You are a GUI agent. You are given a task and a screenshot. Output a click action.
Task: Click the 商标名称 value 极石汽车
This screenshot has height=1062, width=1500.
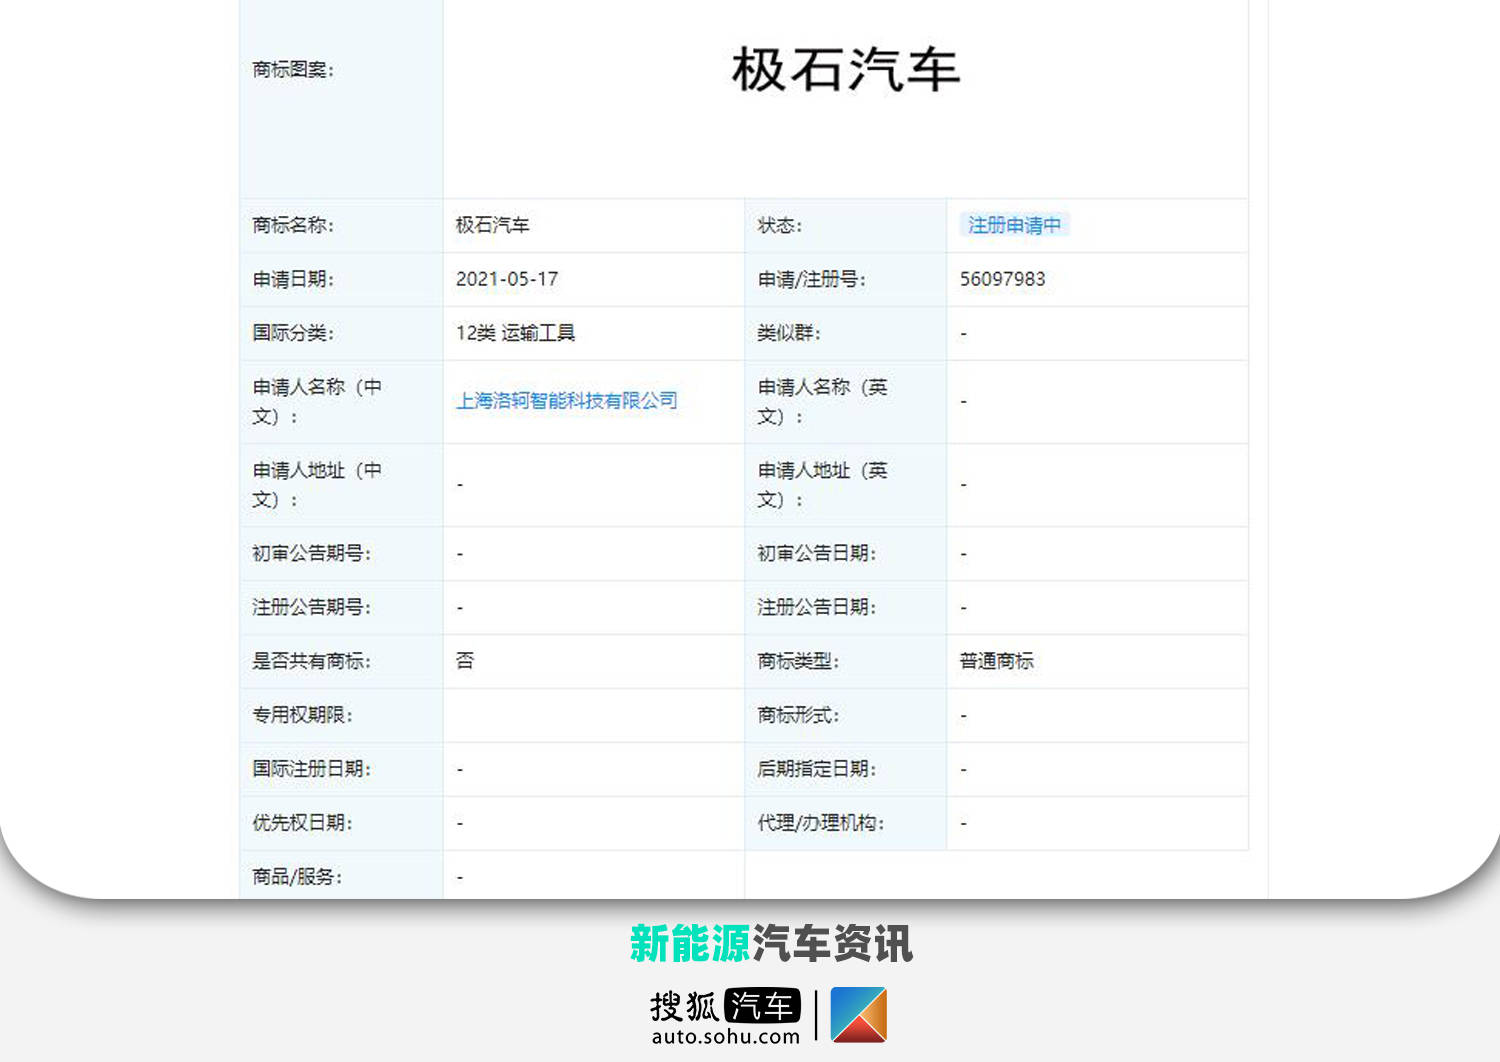click(492, 225)
